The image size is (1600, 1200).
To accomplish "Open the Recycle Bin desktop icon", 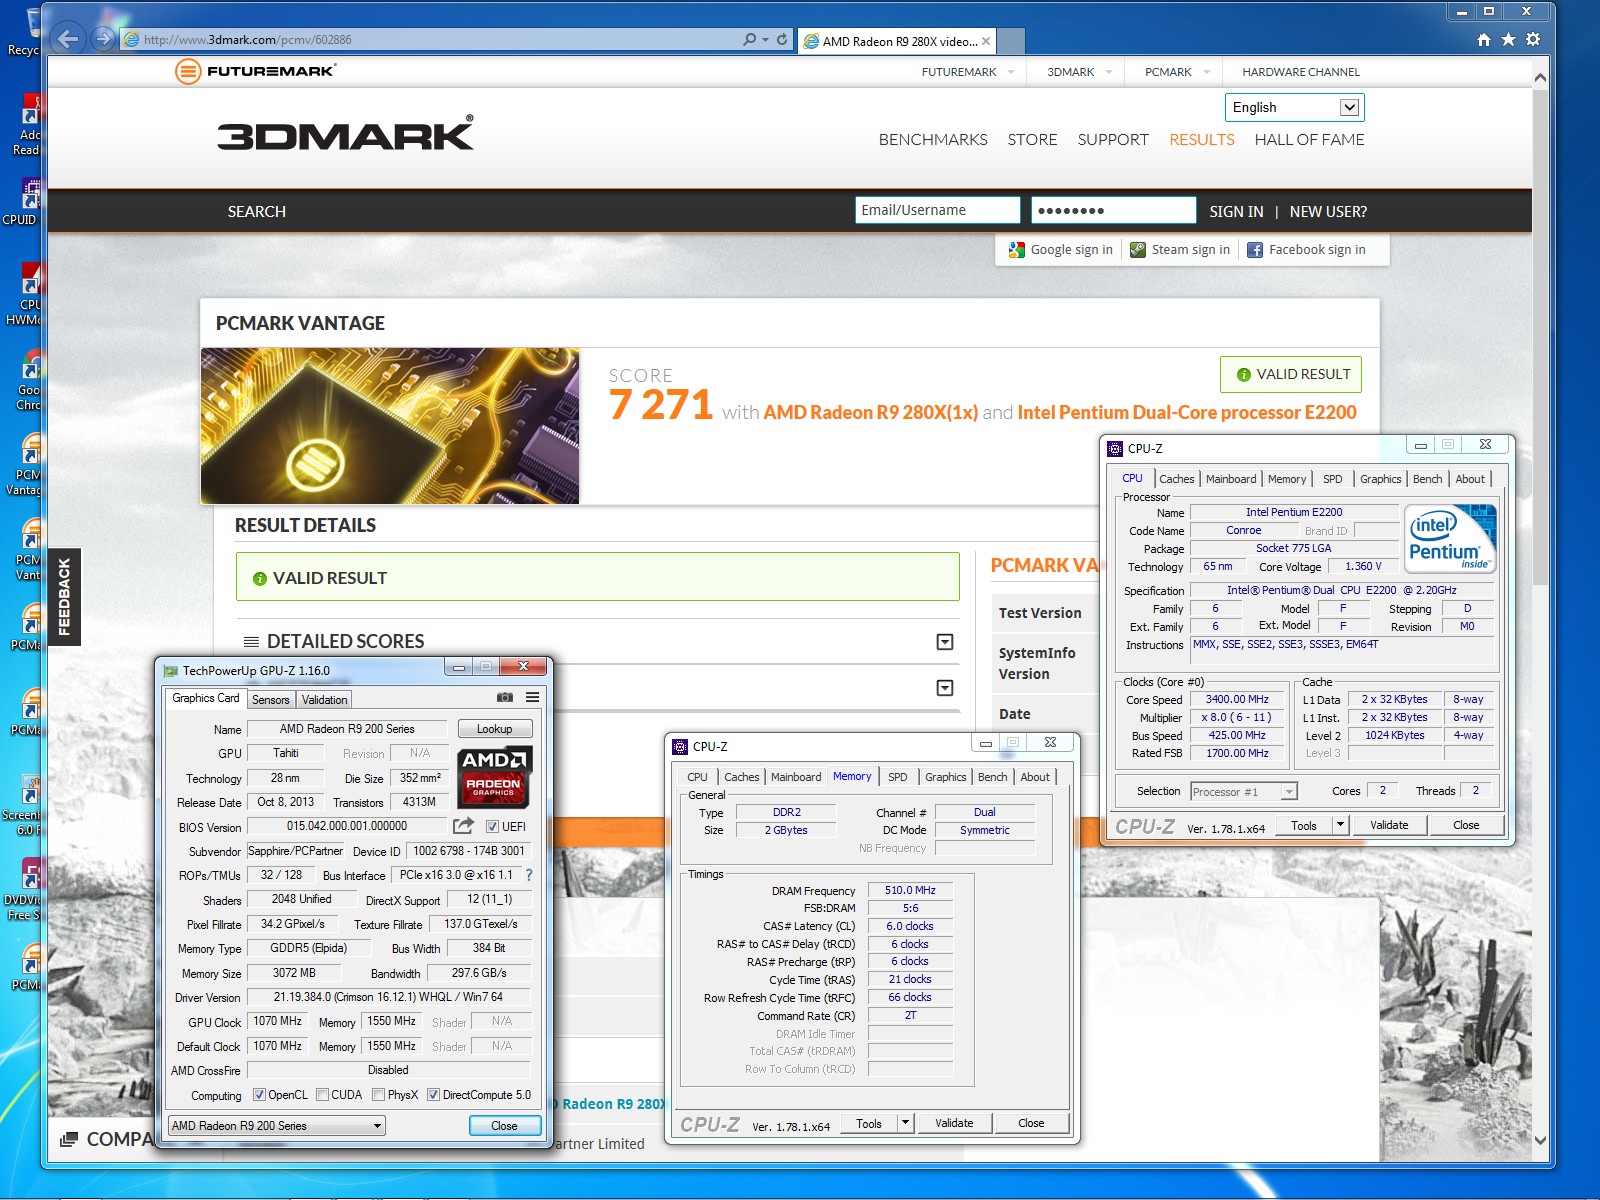I will [28, 30].
